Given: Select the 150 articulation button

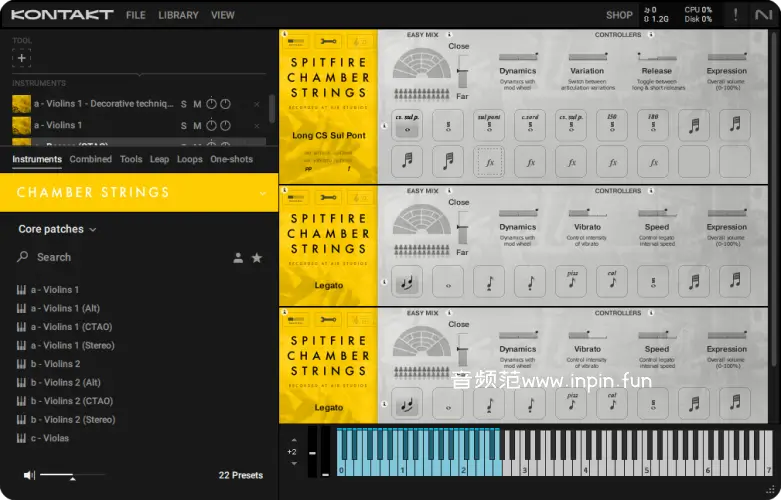Looking at the screenshot, I should [612, 125].
